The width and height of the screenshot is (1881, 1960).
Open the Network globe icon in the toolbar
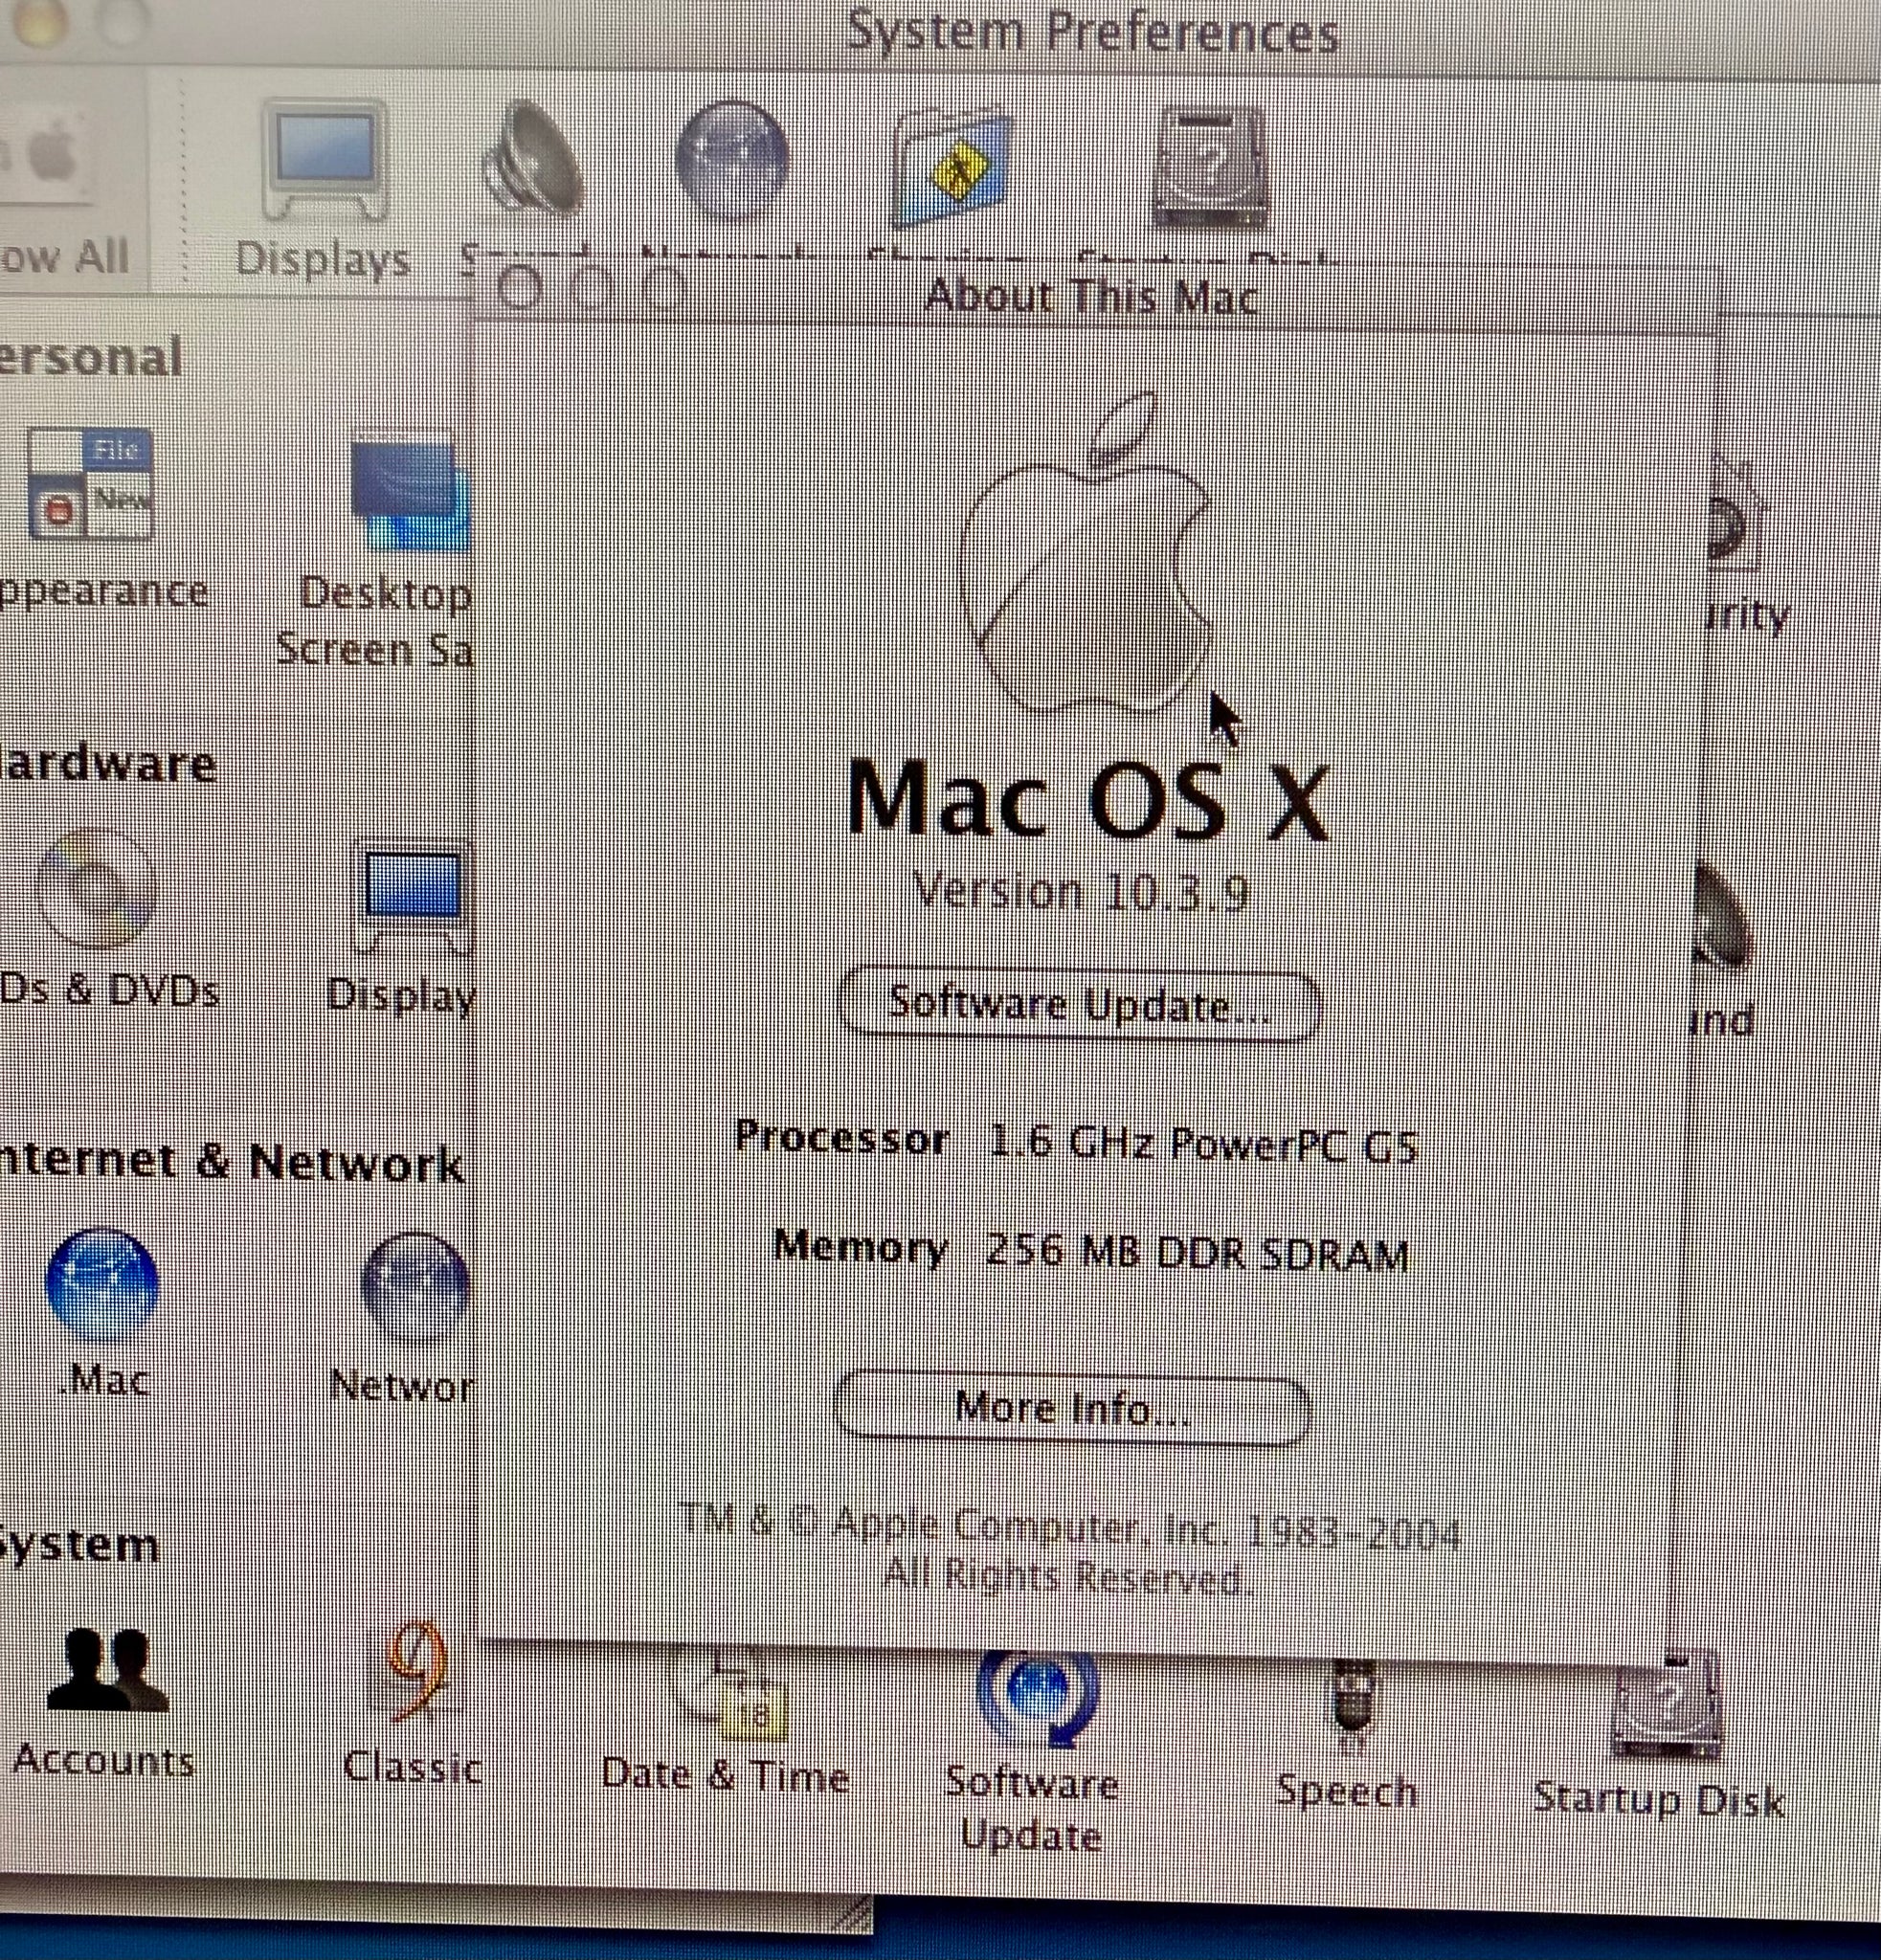(x=732, y=160)
